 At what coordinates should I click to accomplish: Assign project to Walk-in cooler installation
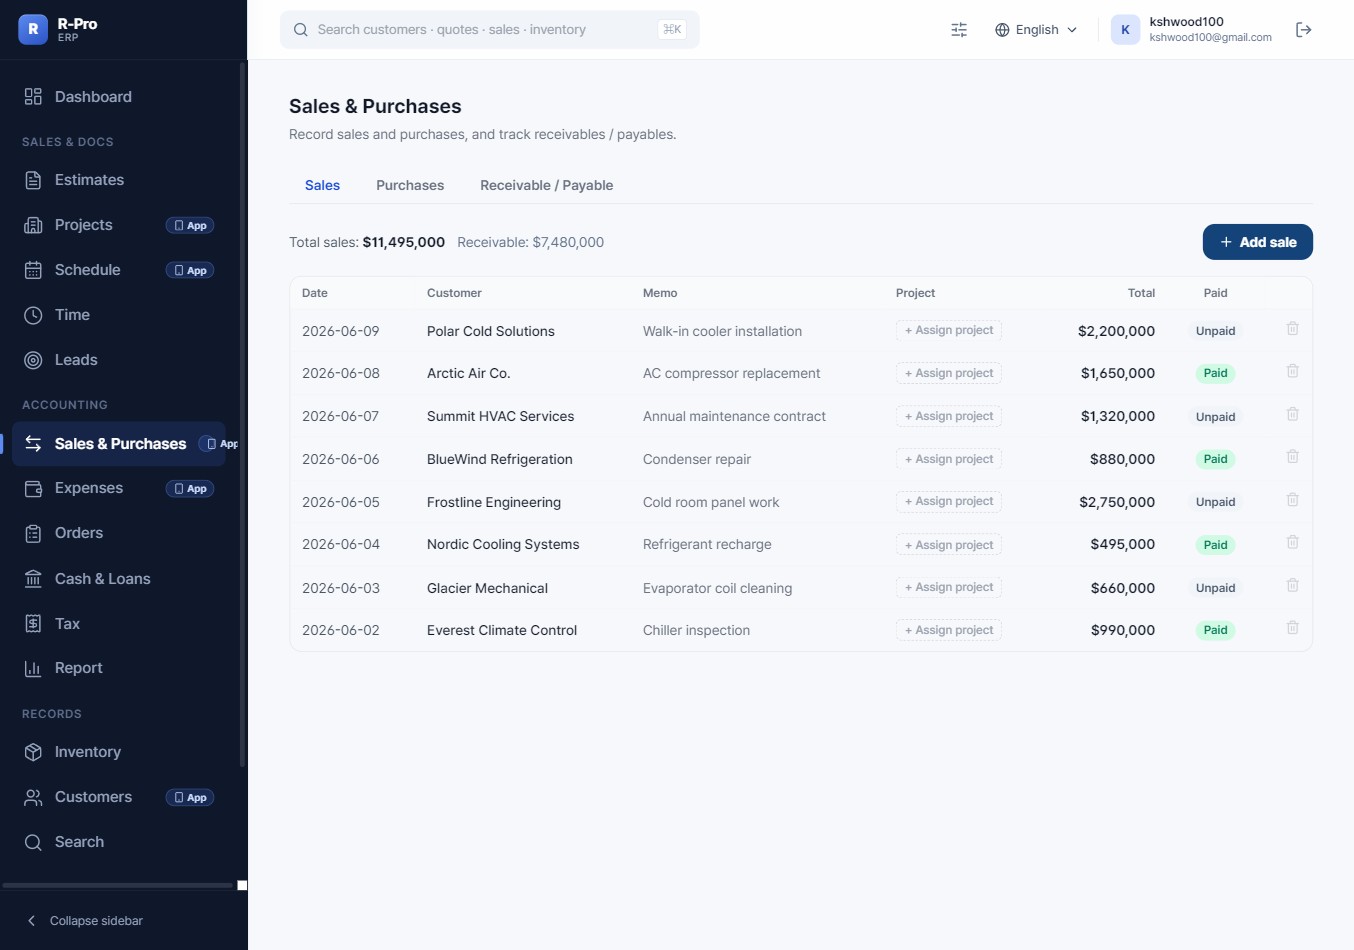tap(949, 330)
